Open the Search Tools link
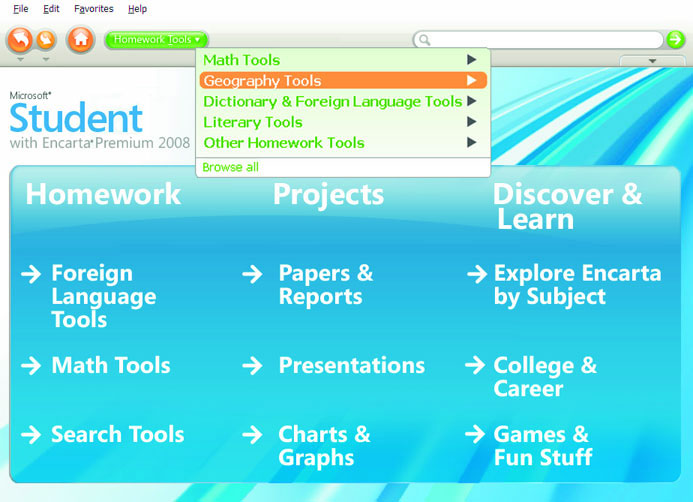The image size is (693, 502). pyautogui.click(x=118, y=434)
